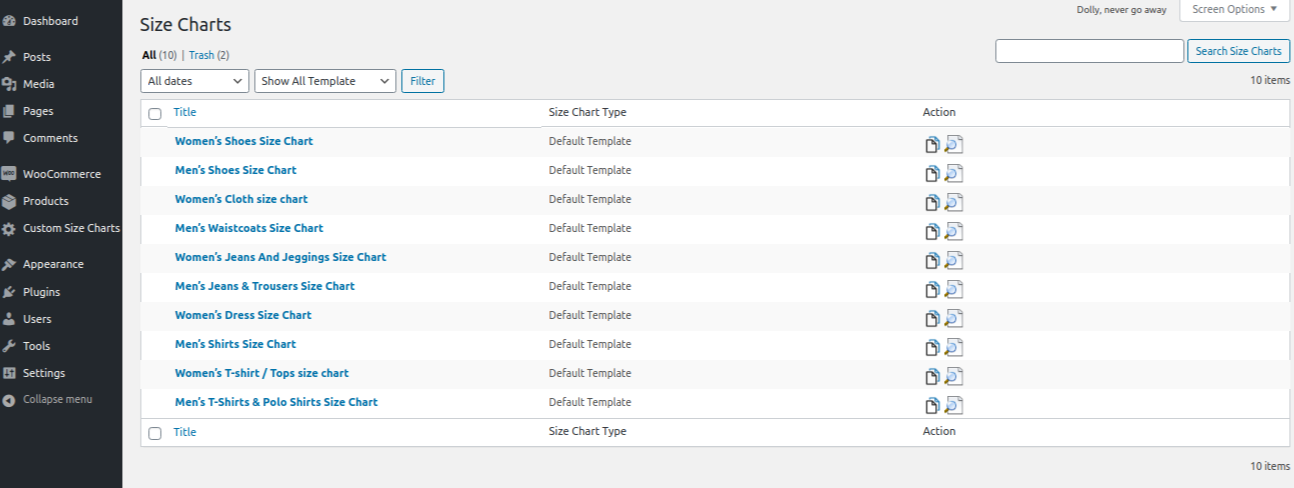Clone the Women's Shoes Size Chart
Viewport: 1294px width, 488px height.
(x=932, y=145)
